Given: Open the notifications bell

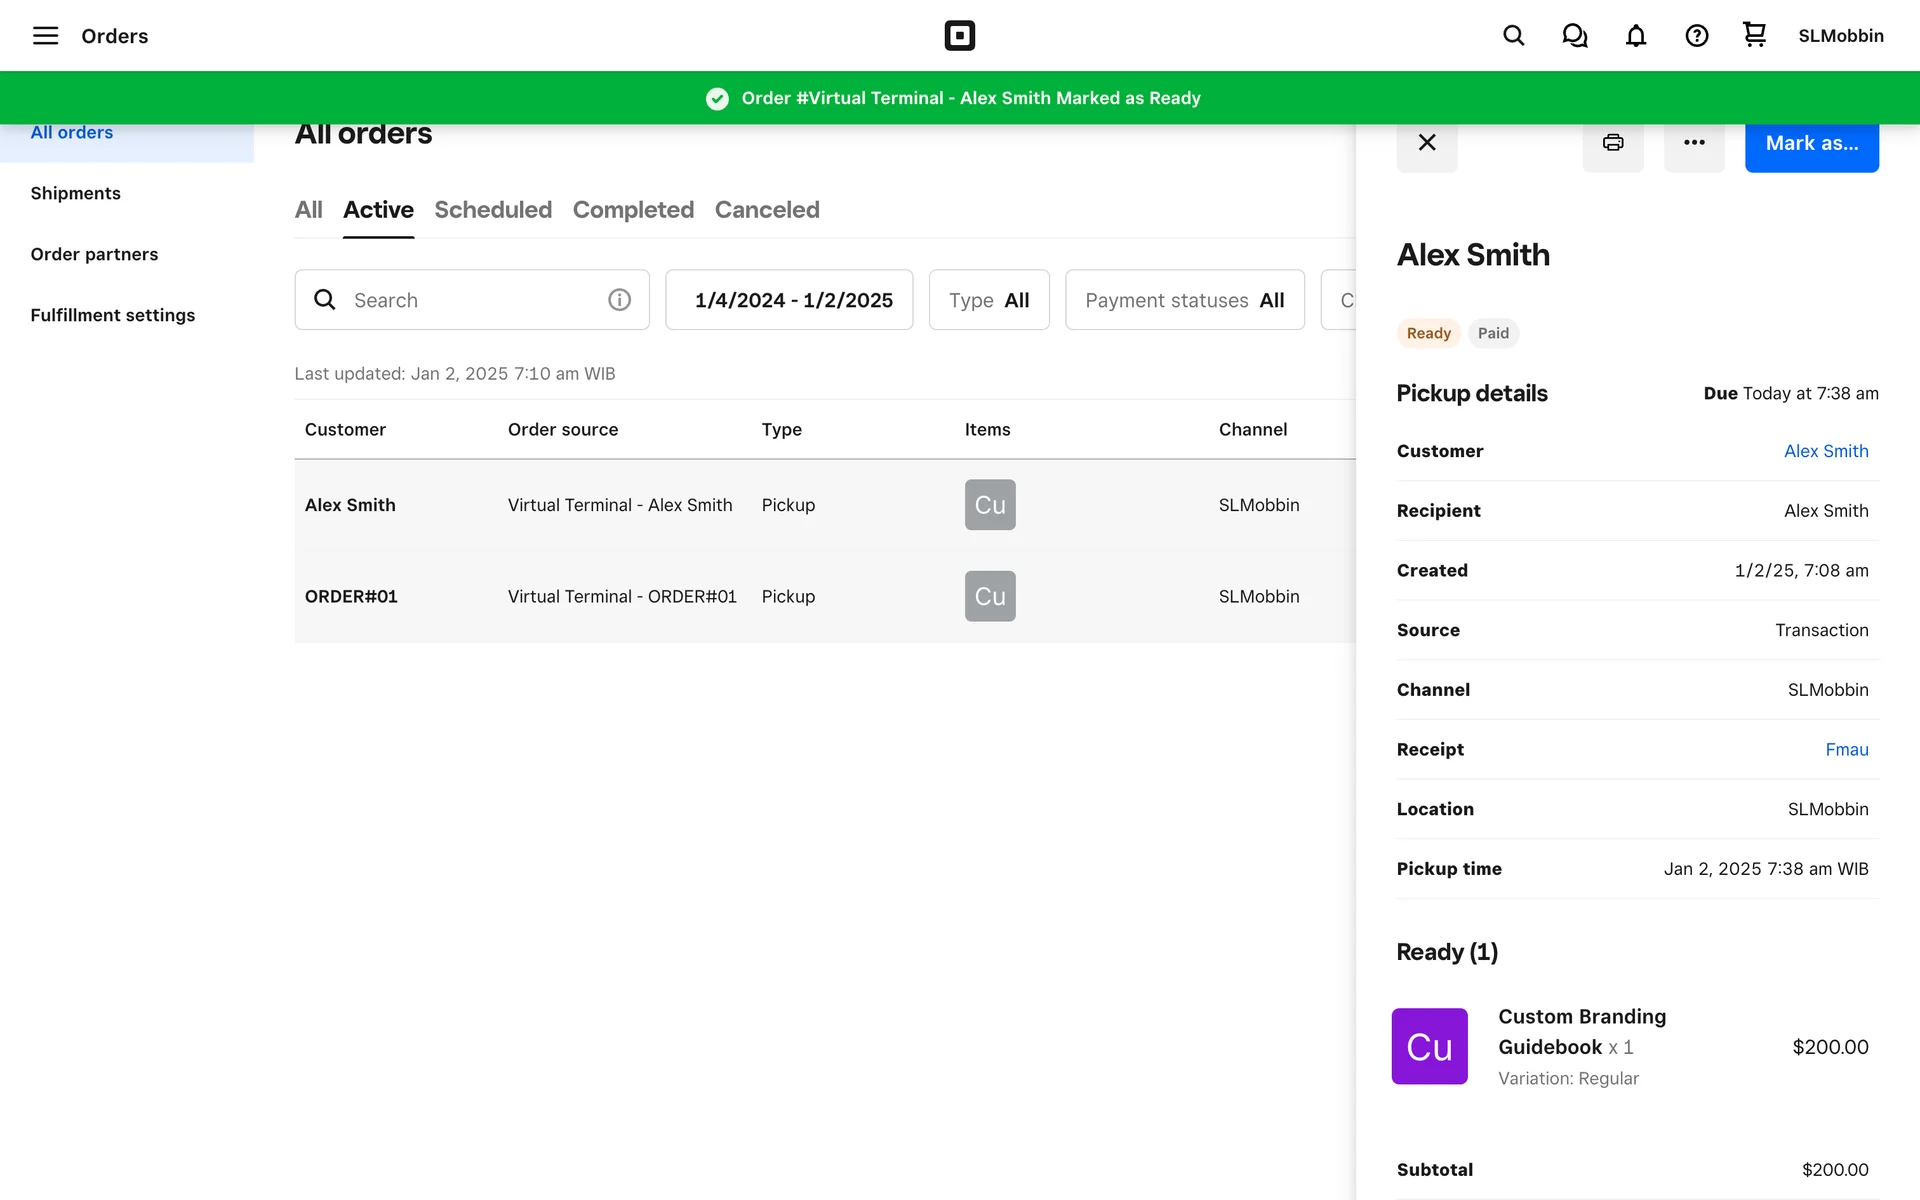Looking at the screenshot, I should (1635, 36).
